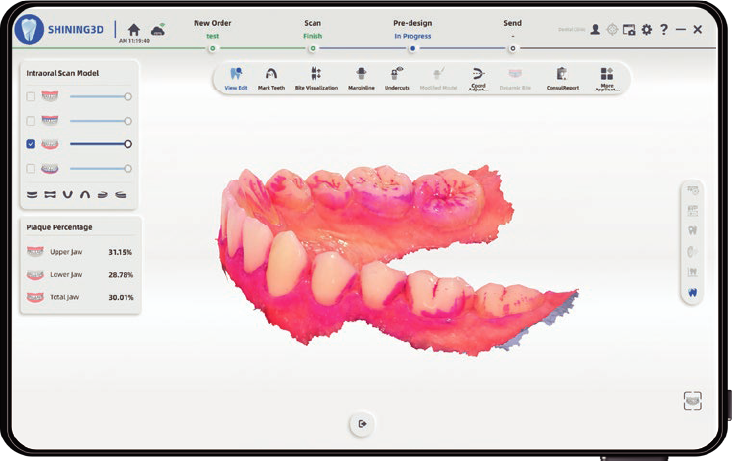
Task: Select the Mark Teeth tool
Action: [x=271, y=77]
